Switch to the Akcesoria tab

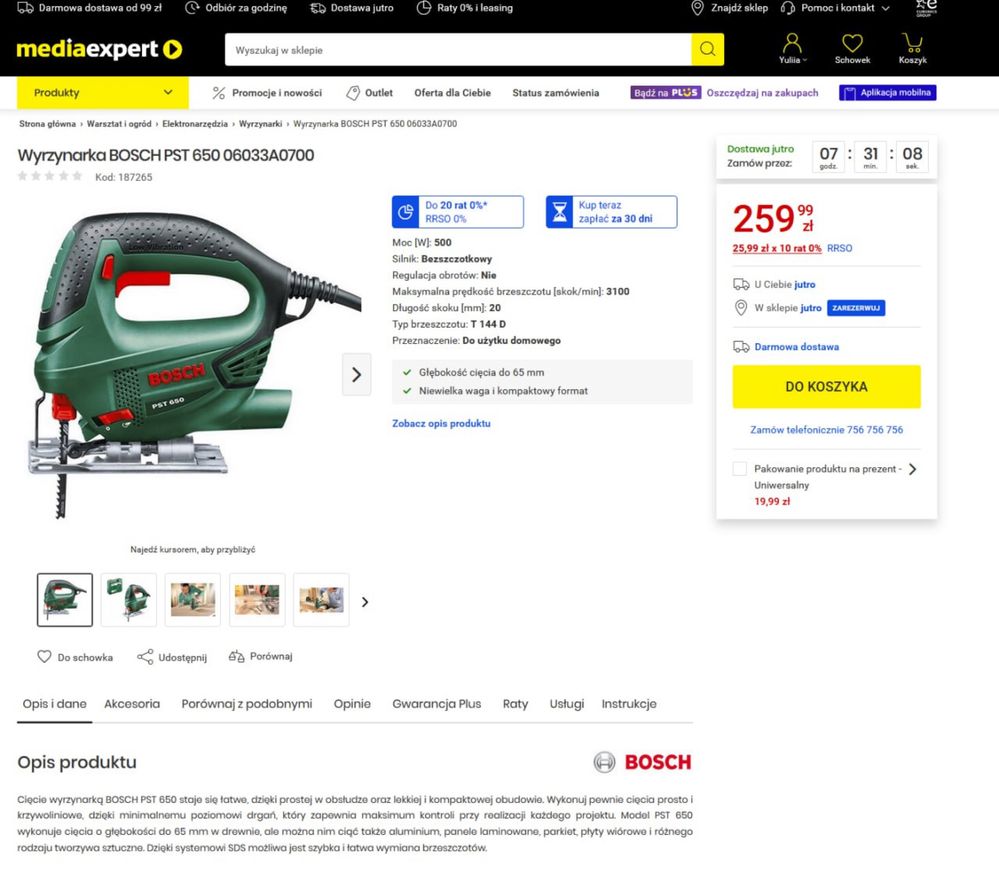(132, 704)
